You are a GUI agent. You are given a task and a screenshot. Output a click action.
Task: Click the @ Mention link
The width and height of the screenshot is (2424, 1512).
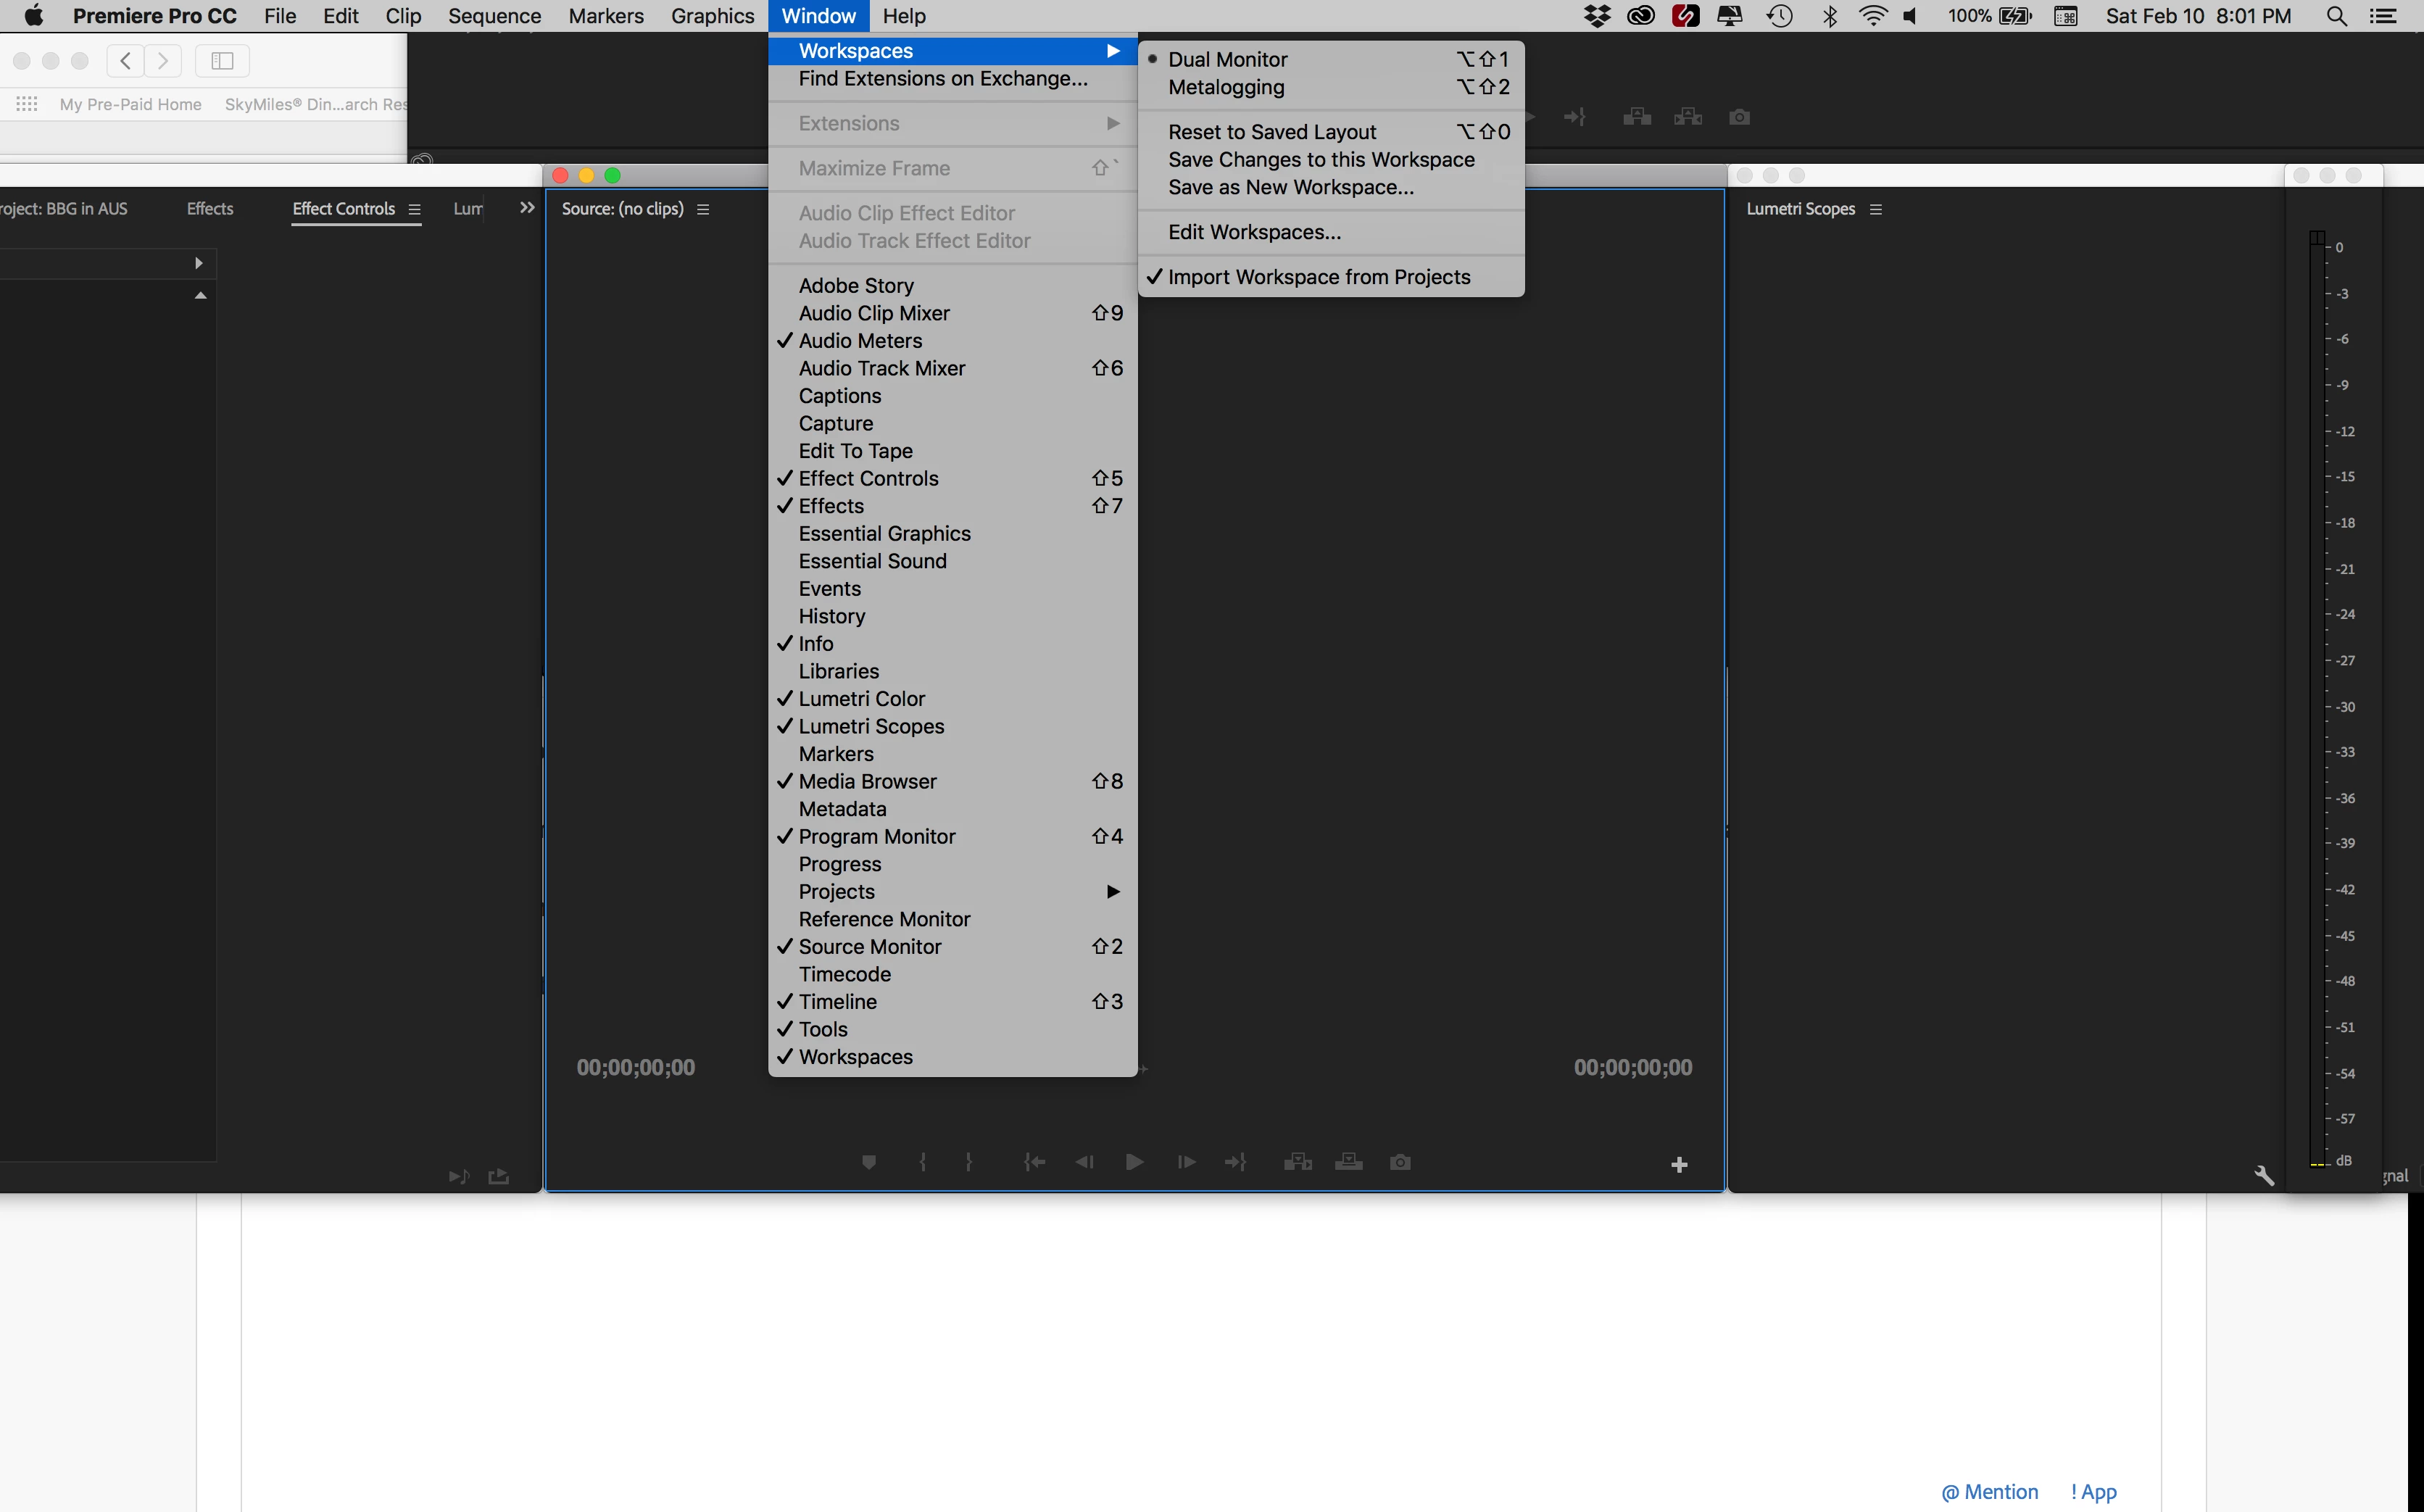tap(1989, 1491)
